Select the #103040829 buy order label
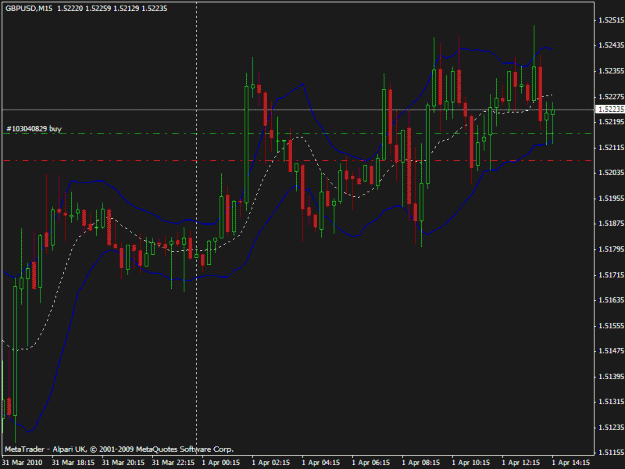625x469 pixels. click(34, 128)
